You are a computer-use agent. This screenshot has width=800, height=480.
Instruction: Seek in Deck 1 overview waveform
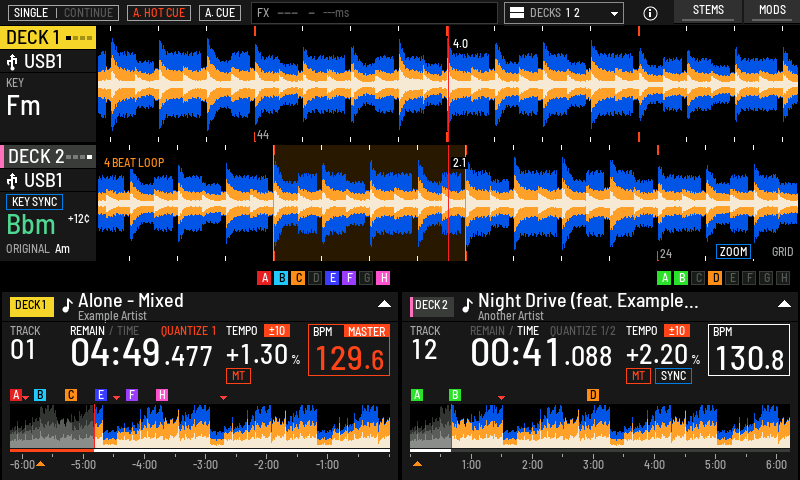pos(200,426)
